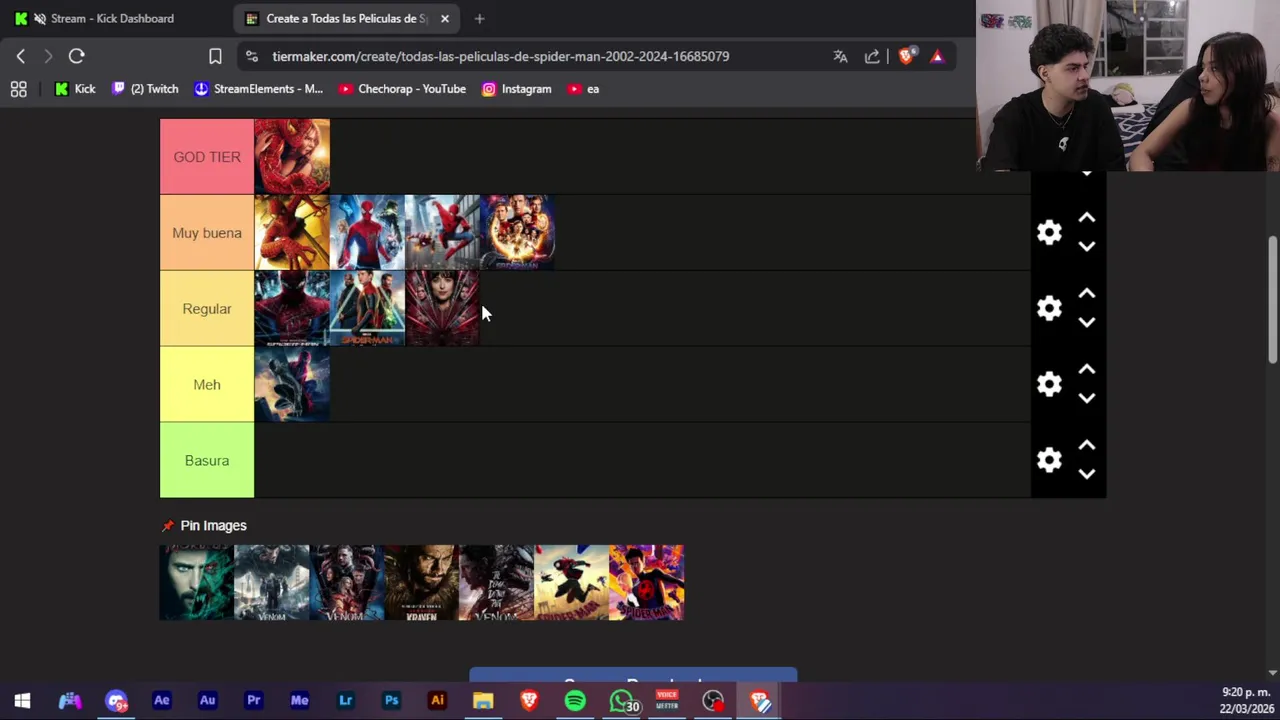Launch Adobe Media Encoder from the taskbar
The height and width of the screenshot is (720, 1280).
(x=299, y=701)
